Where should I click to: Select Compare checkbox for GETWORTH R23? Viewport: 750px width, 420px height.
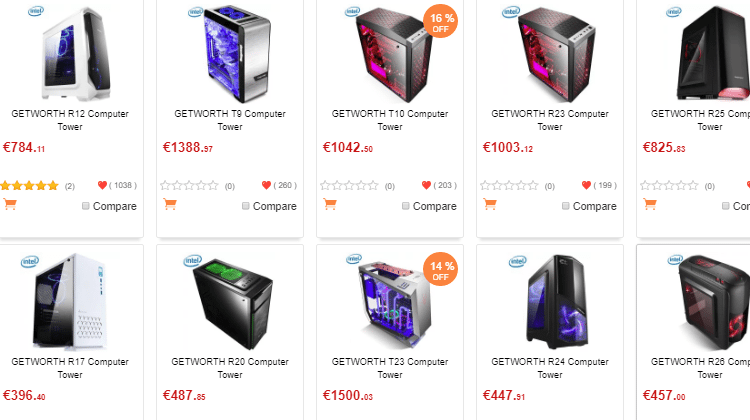(x=565, y=206)
